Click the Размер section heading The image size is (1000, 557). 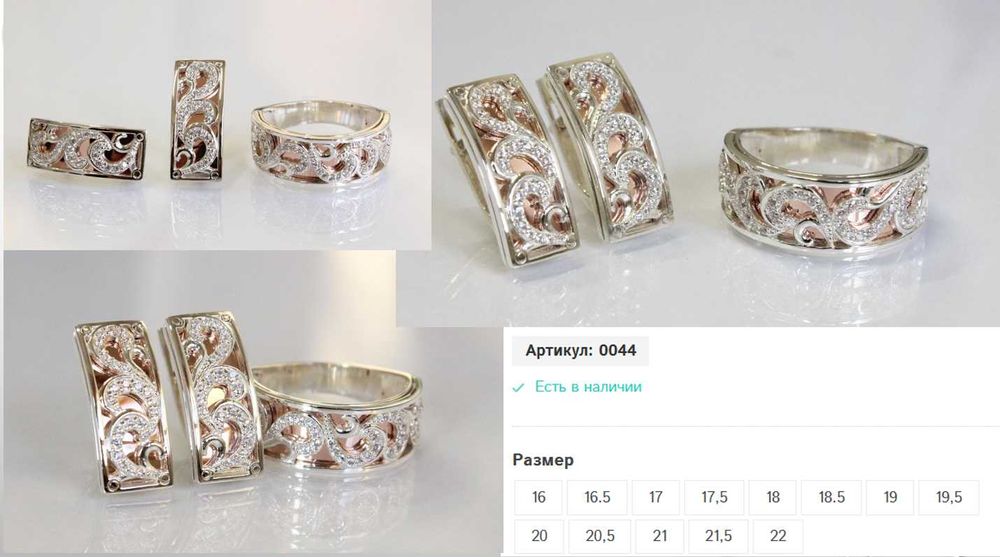[543, 460]
